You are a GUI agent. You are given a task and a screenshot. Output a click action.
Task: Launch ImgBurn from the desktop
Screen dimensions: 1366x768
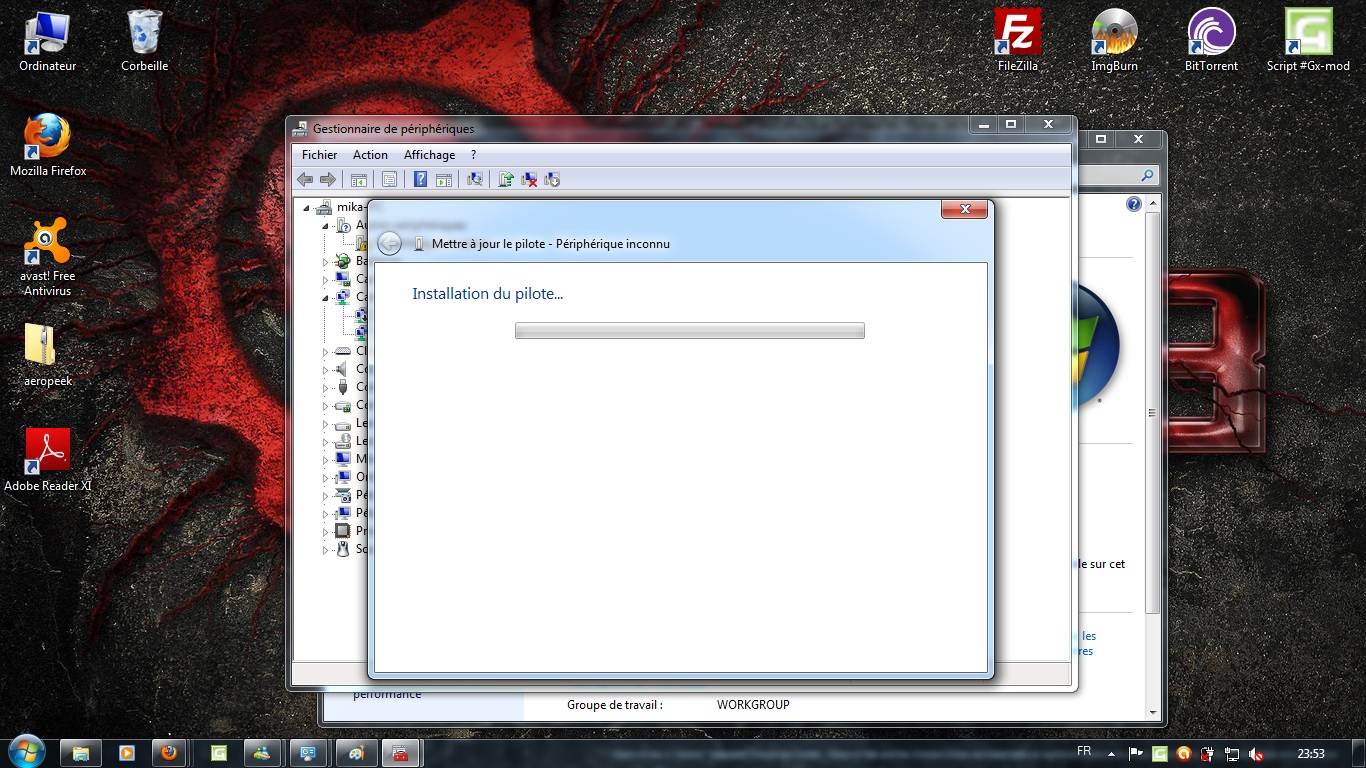[1113, 33]
